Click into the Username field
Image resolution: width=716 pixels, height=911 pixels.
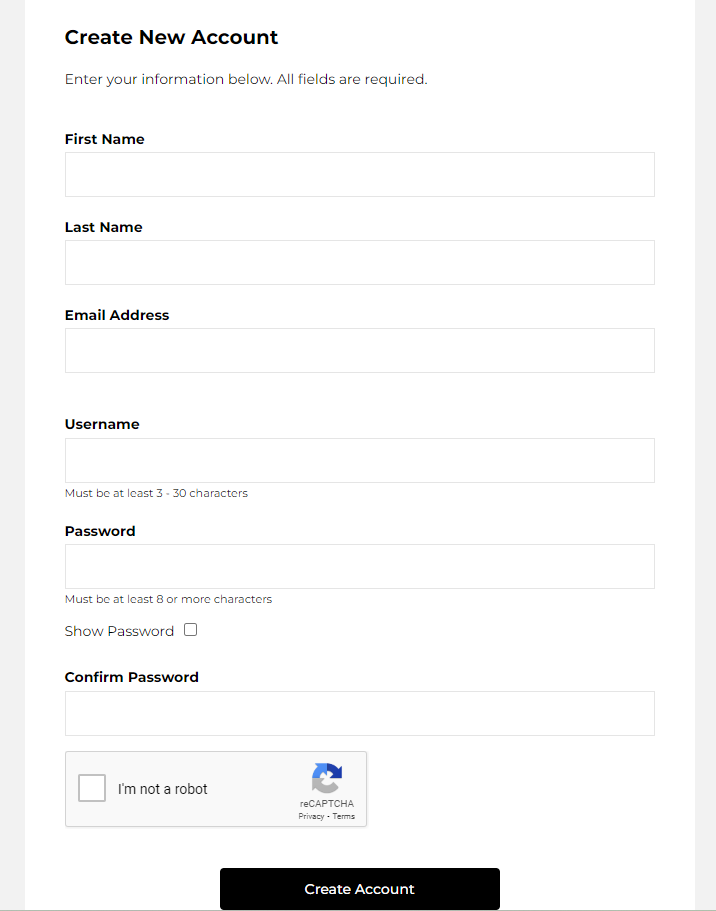click(360, 460)
